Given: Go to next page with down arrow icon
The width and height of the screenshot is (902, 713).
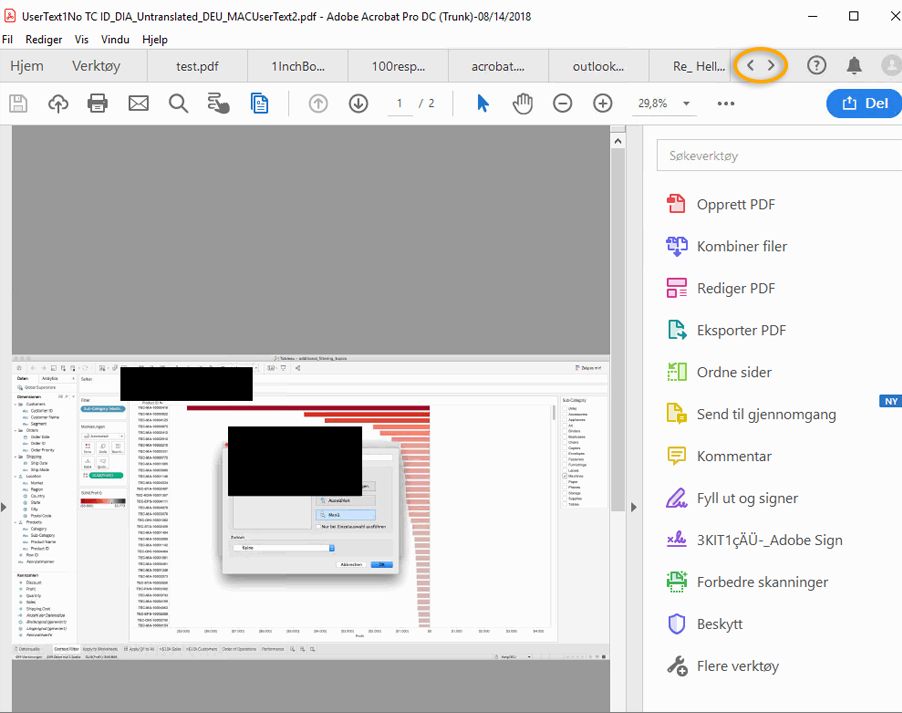Looking at the screenshot, I should click(358, 103).
